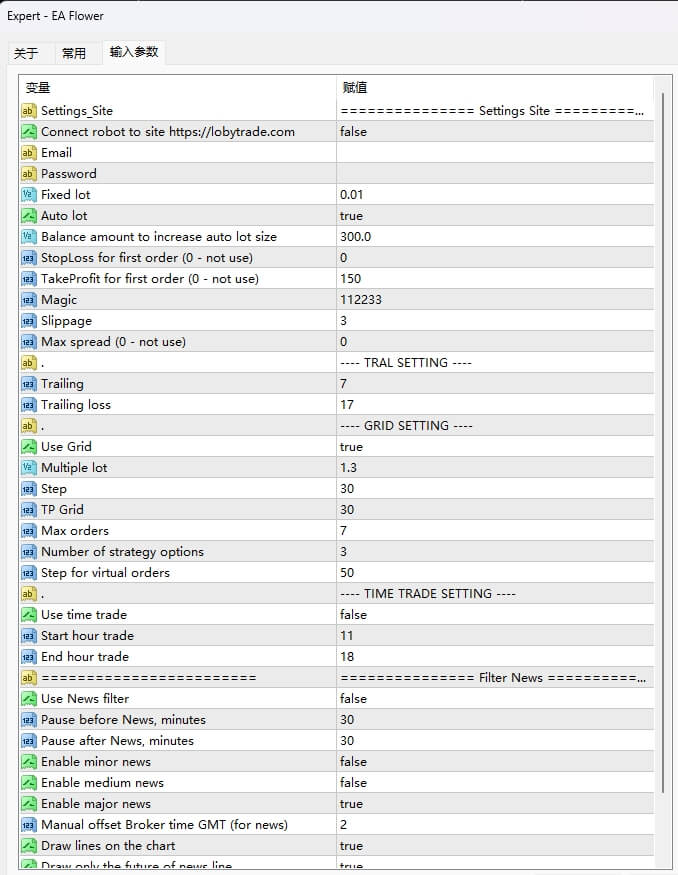Click the icon beside Step for virtual orders

pyautogui.click(x=28, y=573)
